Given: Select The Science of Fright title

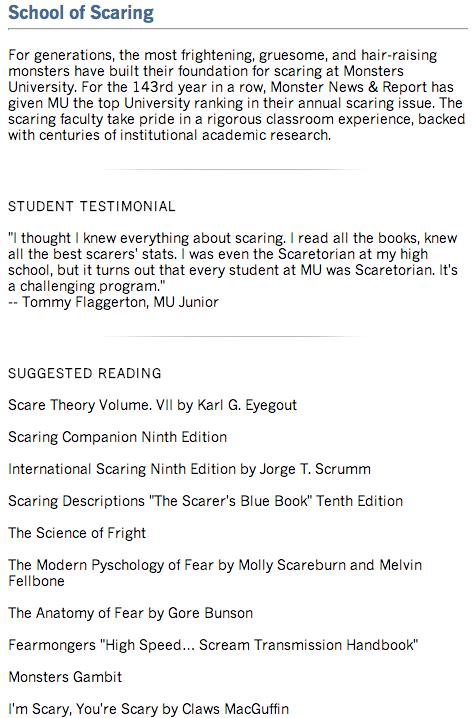Looking at the screenshot, I should click(77, 533).
